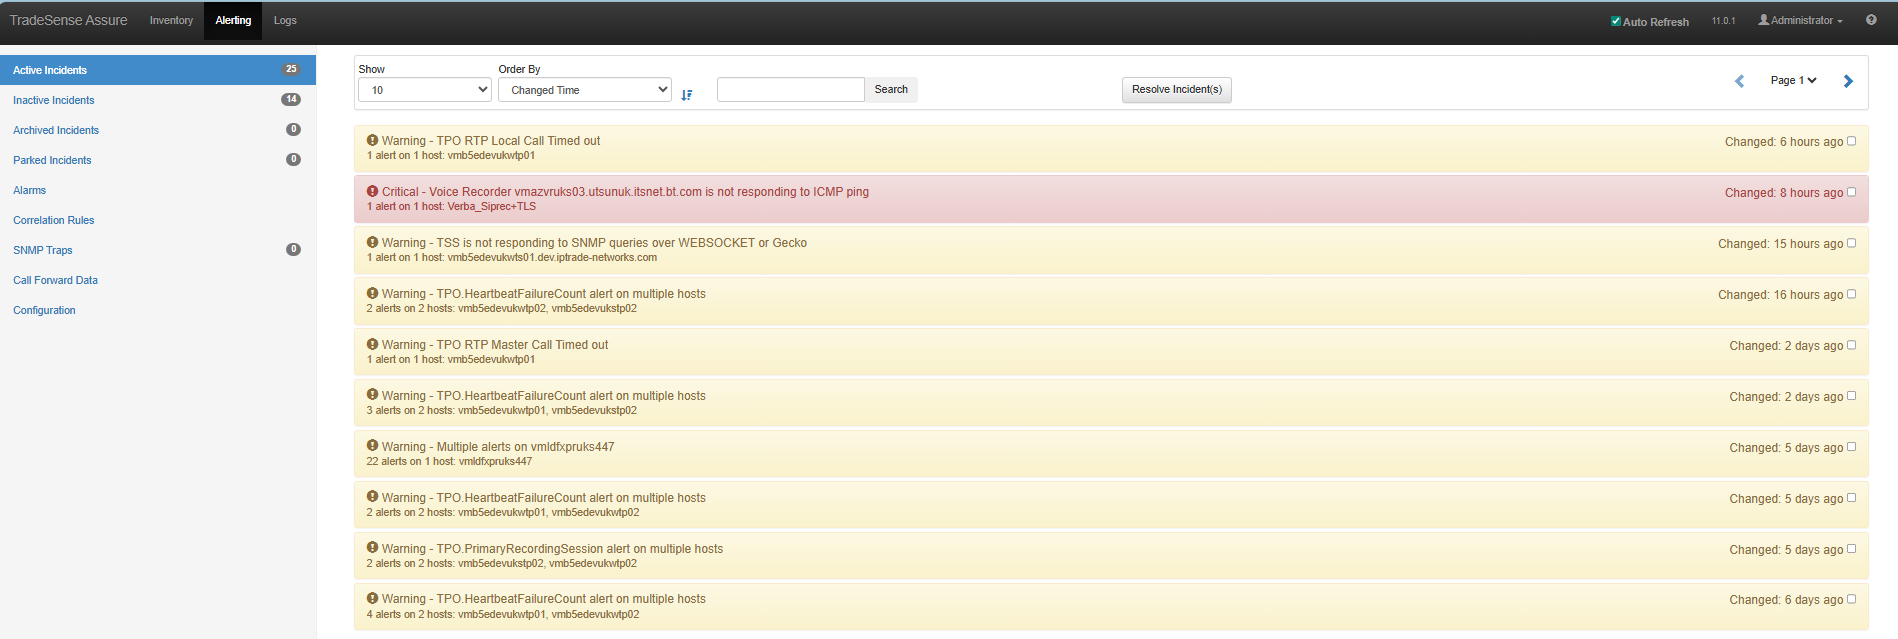Open Correlation Rules

pos(54,220)
